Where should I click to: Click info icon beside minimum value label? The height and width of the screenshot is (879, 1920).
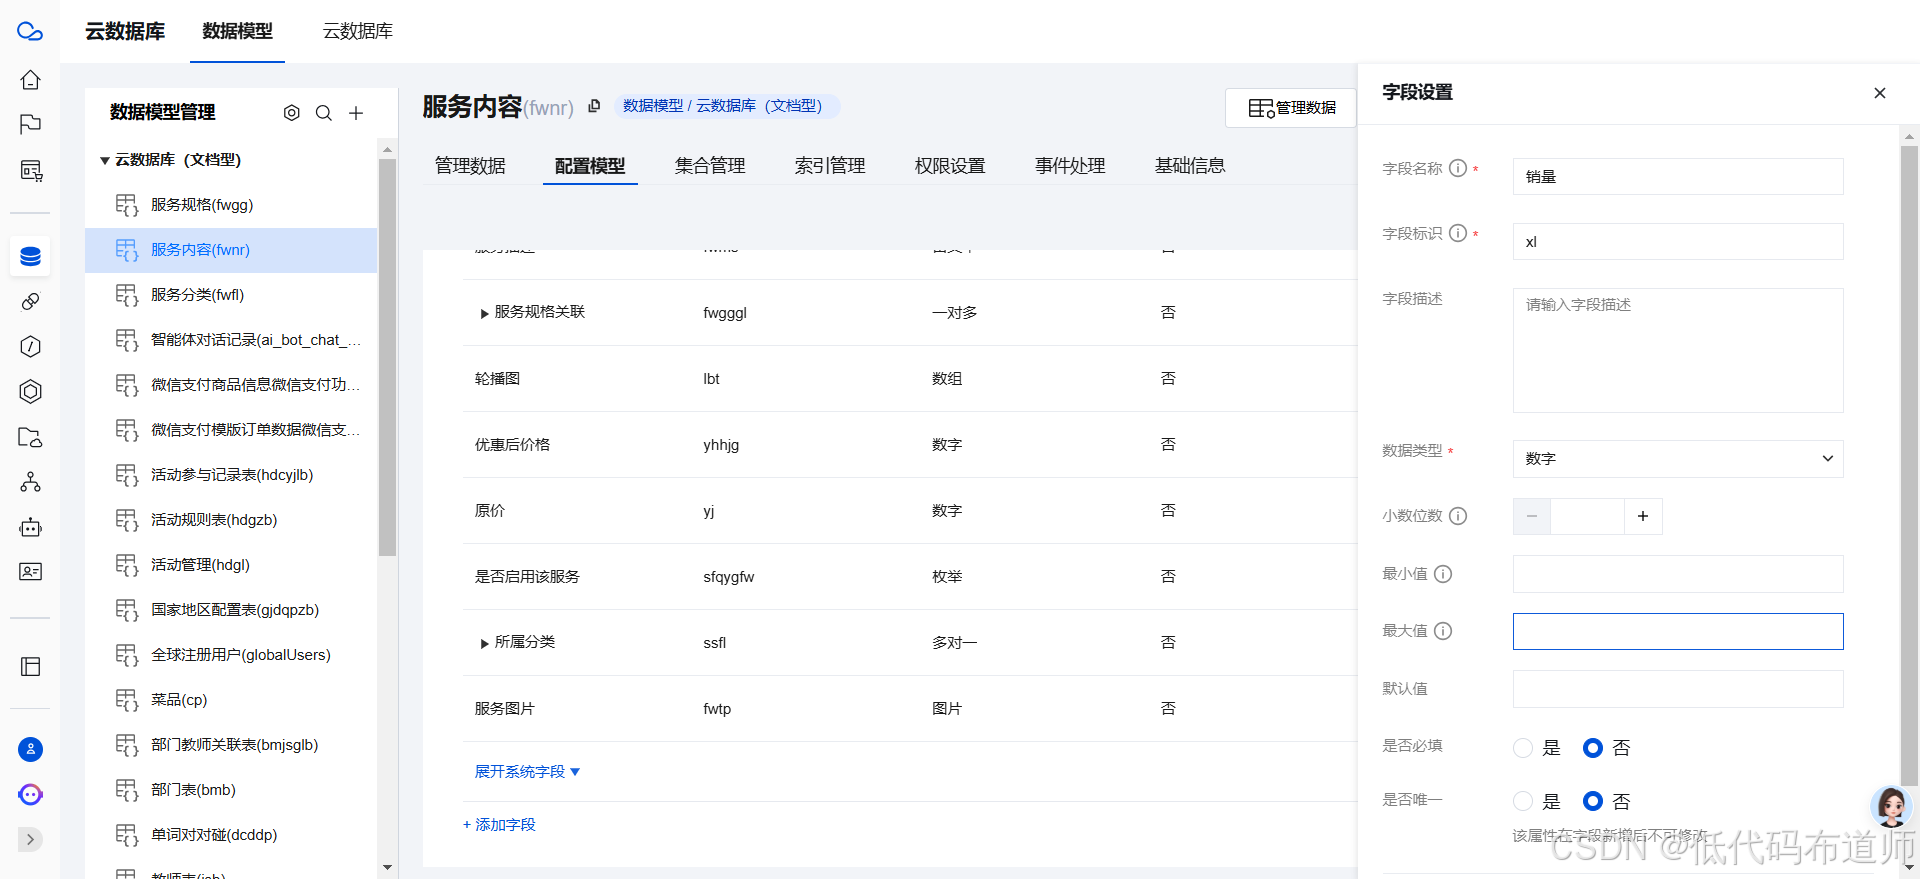1443,574
